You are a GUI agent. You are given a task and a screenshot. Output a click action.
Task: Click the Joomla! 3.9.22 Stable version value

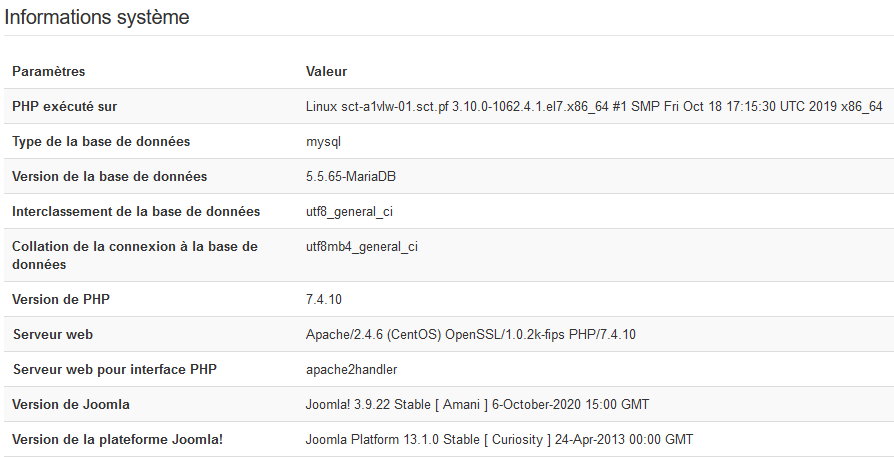[477, 404]
